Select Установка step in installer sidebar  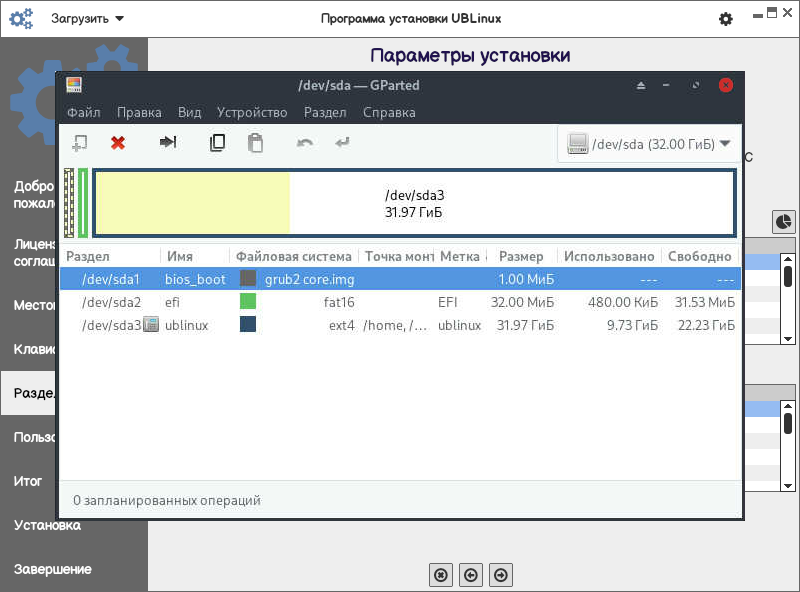(47, 525)
